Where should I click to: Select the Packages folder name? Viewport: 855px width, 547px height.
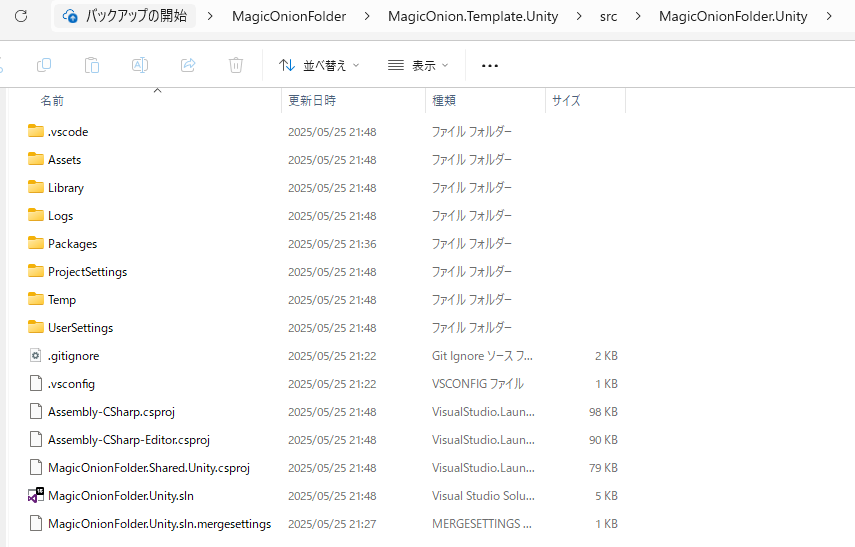pos(73,243)
